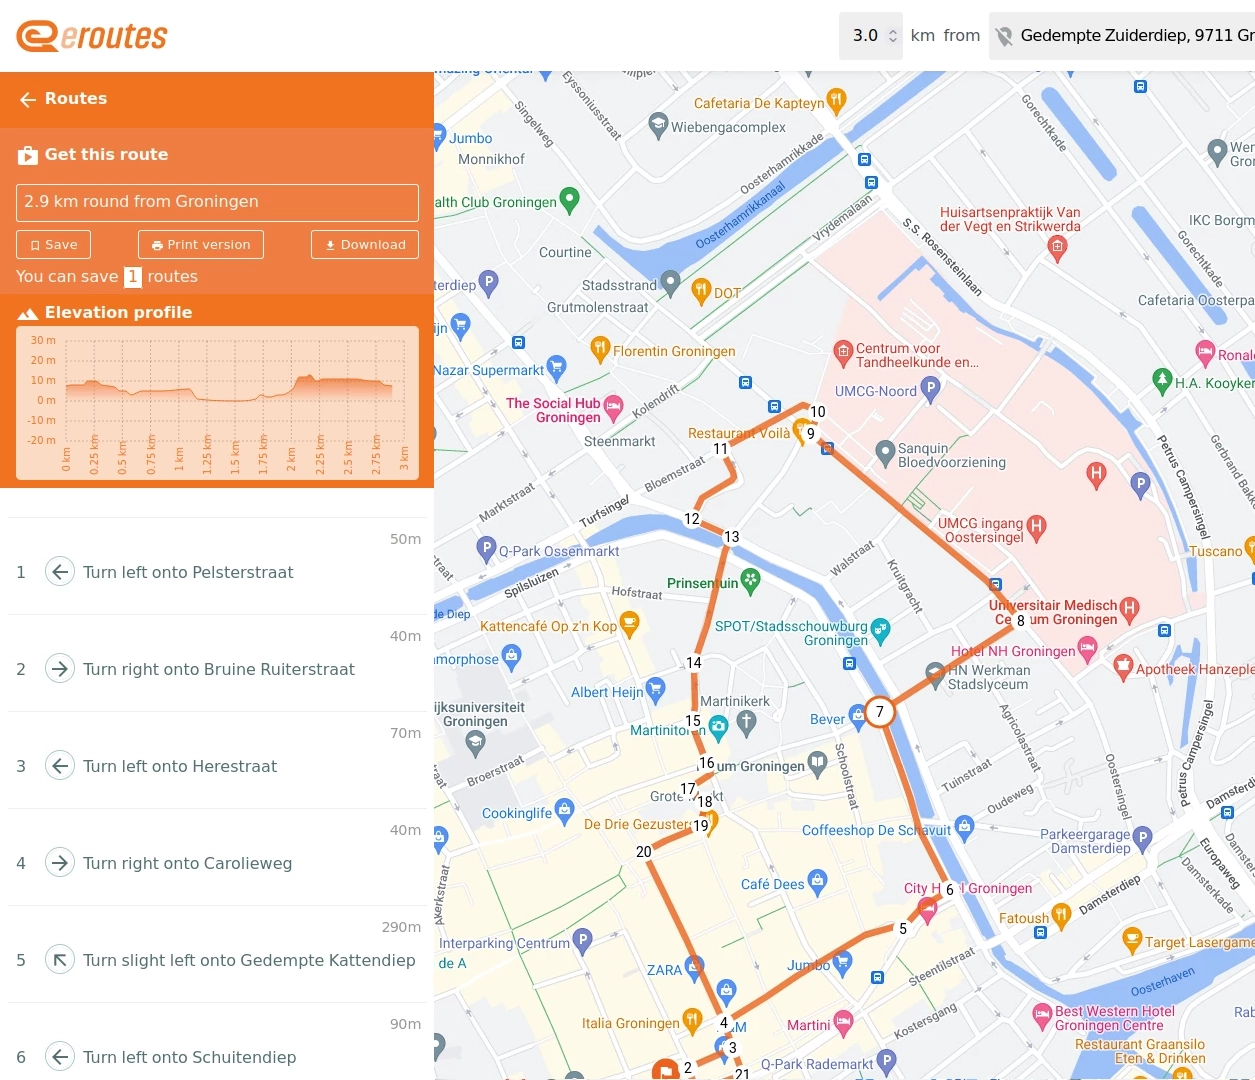The image size is (1255, 1080).
Task: Open H.A. Kooykerplein park pin
Action: click(x=1162, y=380)
